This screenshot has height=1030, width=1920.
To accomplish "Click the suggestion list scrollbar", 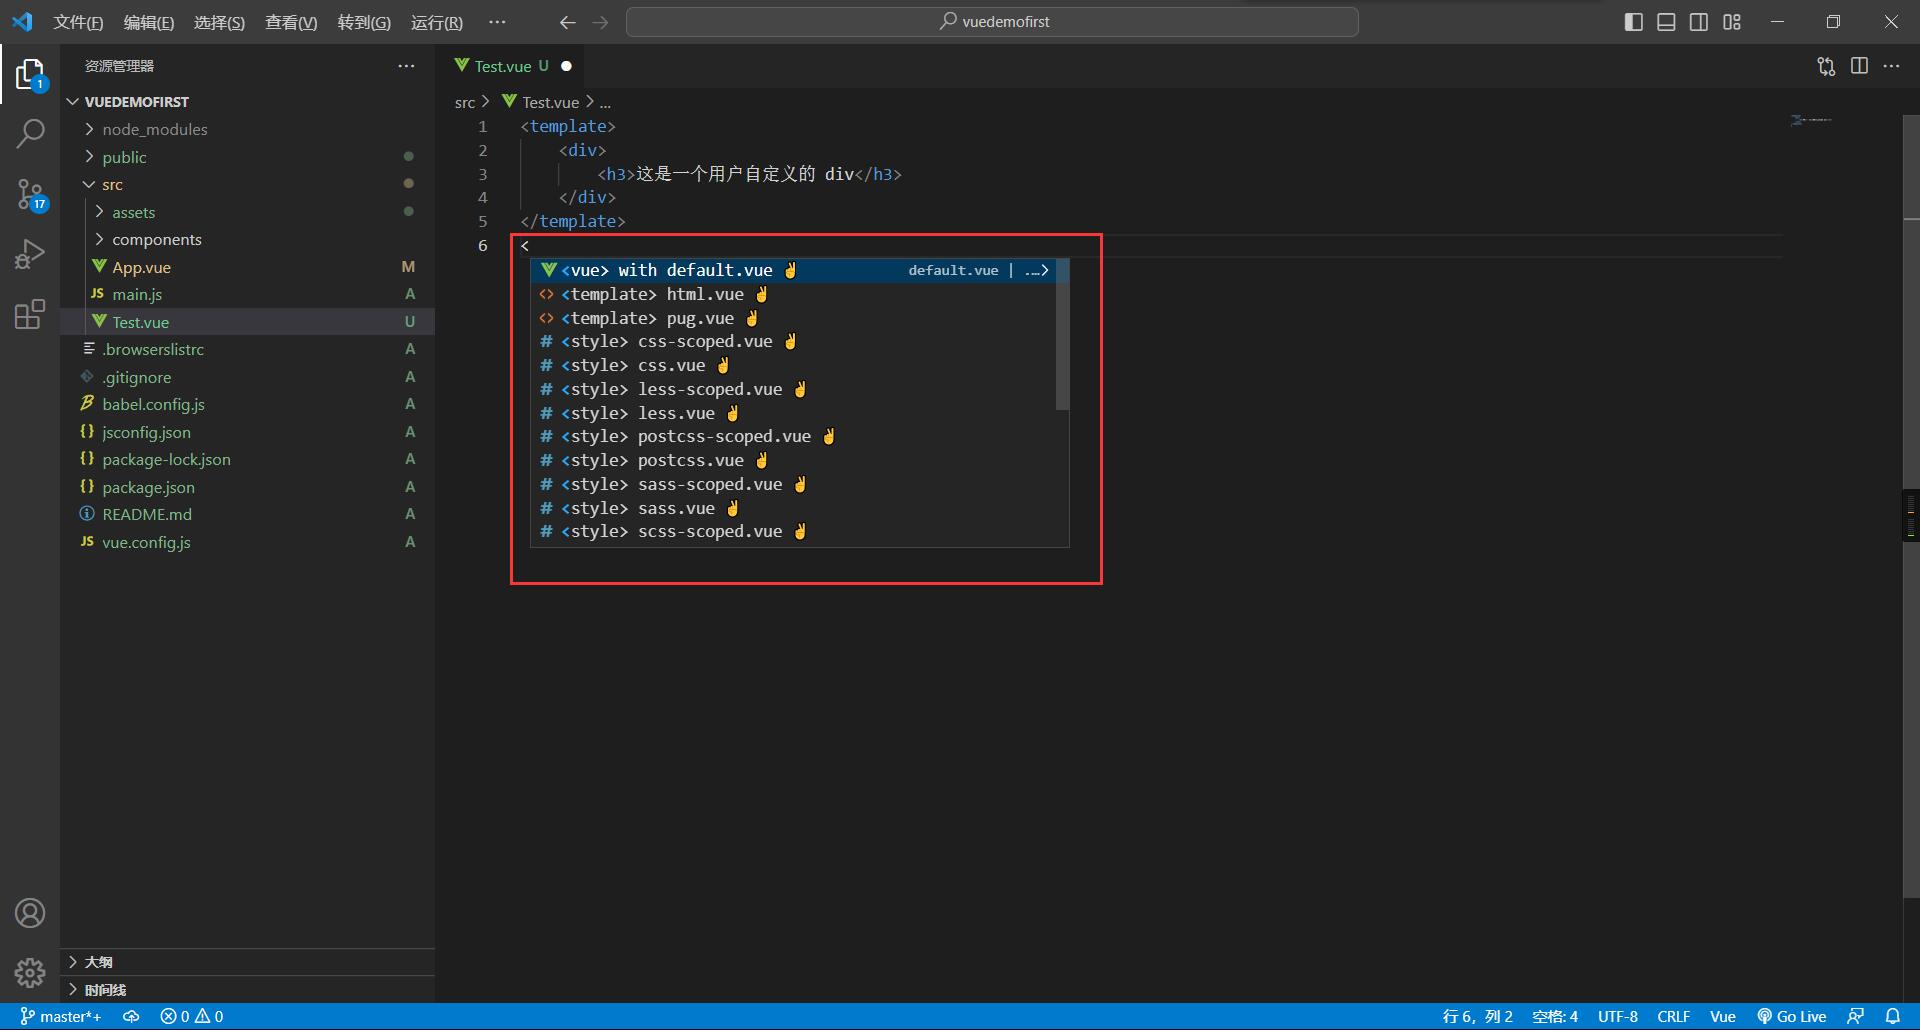I will (x=1062, y=335).
